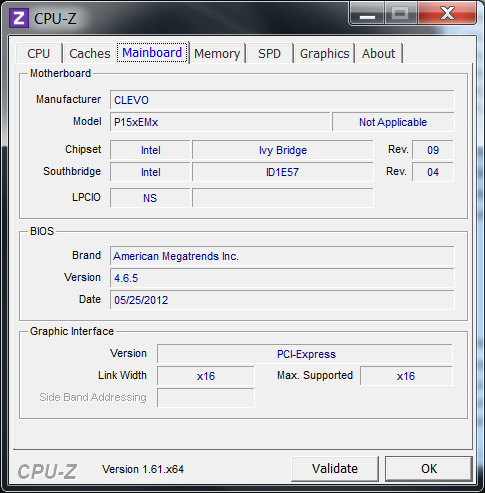485x493 pixels.
Task: Go to the Memory tab
Action: (x=217, y=53)
